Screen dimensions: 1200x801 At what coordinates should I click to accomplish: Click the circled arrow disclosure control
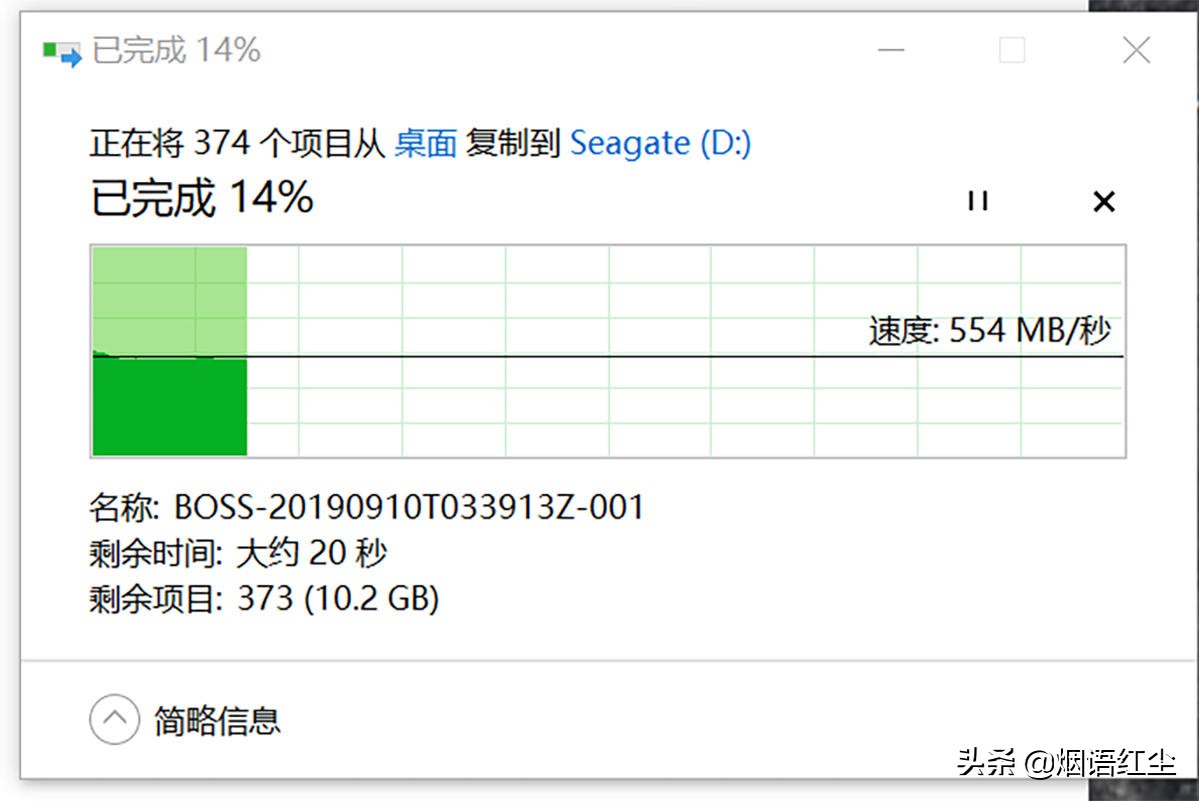pos(115,719)
